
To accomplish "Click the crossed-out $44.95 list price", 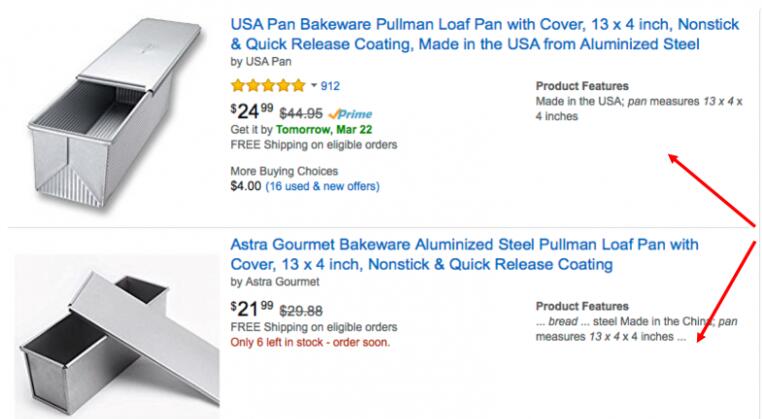I will point(299,113).
